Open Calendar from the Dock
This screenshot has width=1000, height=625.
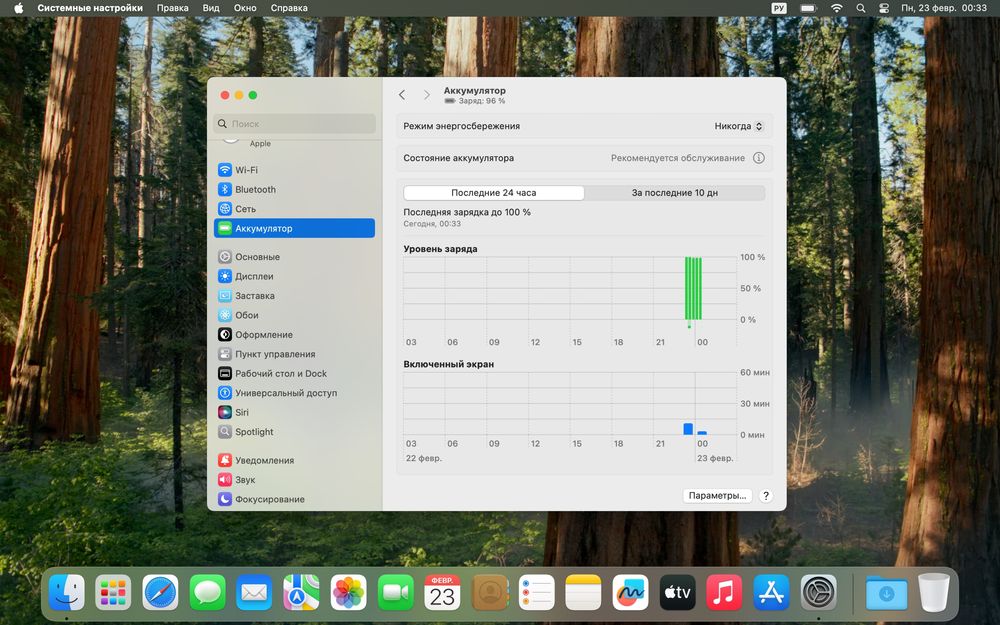[x=442, y=592]
